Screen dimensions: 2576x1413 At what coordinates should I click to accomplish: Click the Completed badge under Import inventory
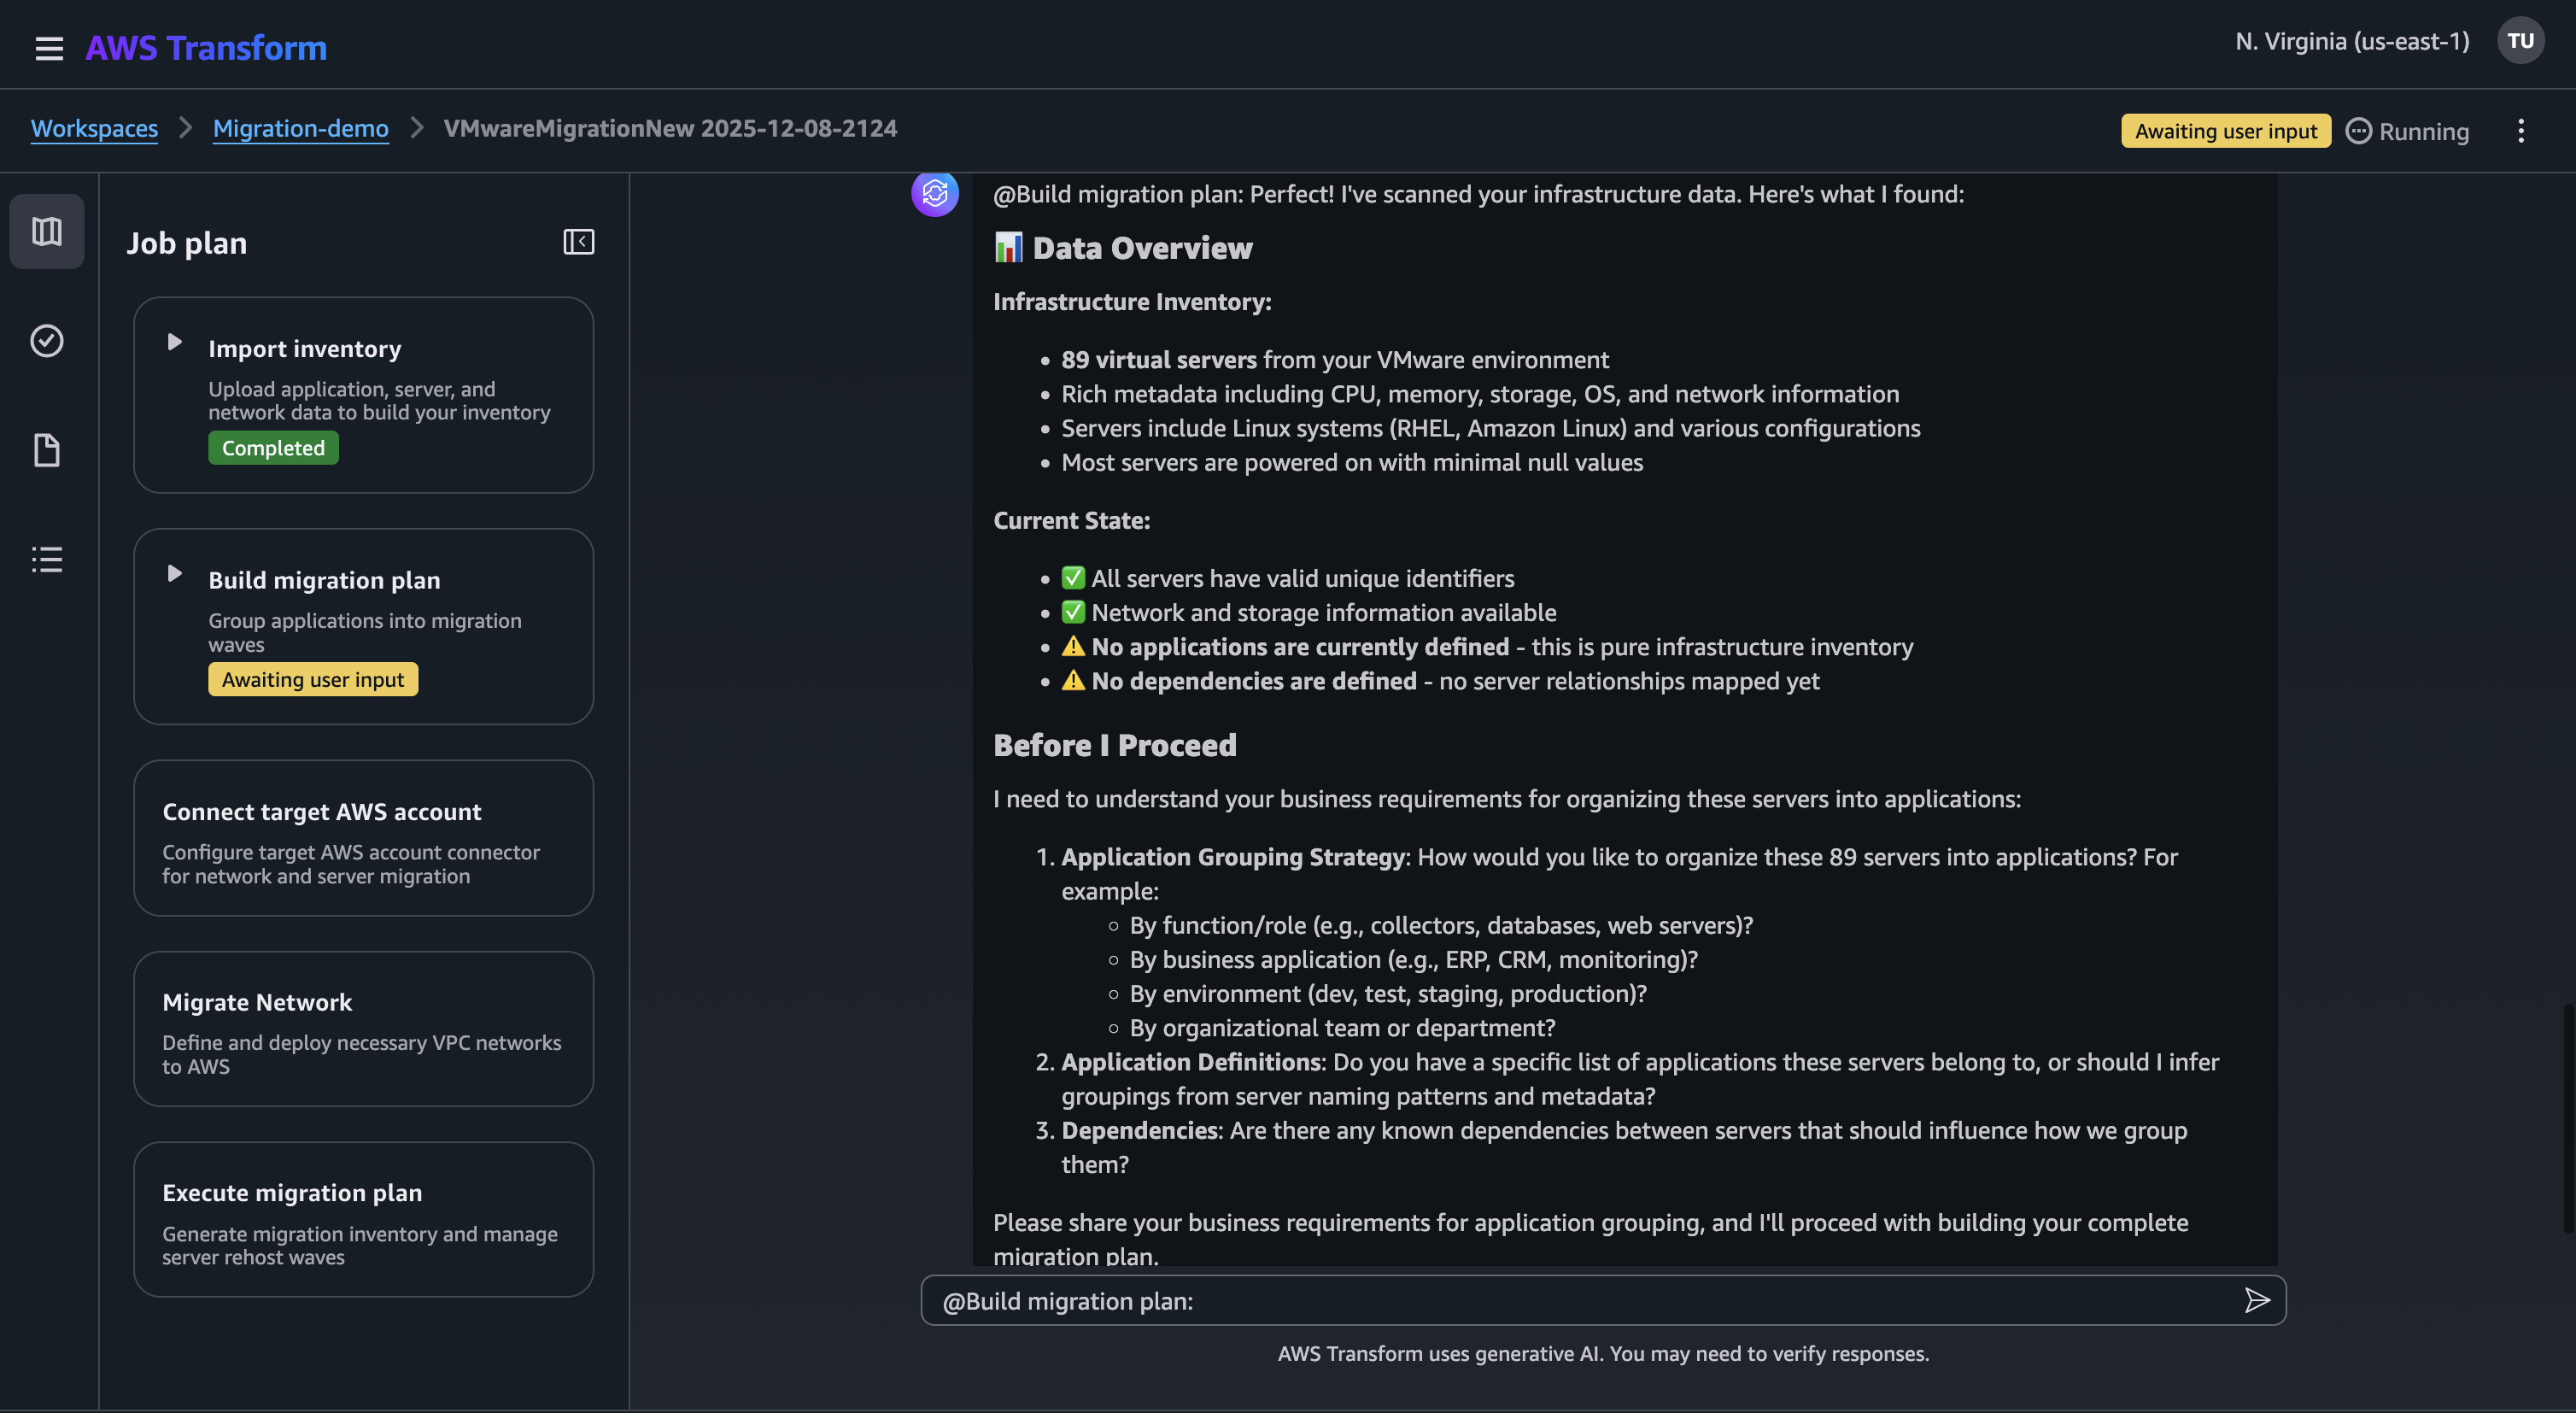[273, 447]
